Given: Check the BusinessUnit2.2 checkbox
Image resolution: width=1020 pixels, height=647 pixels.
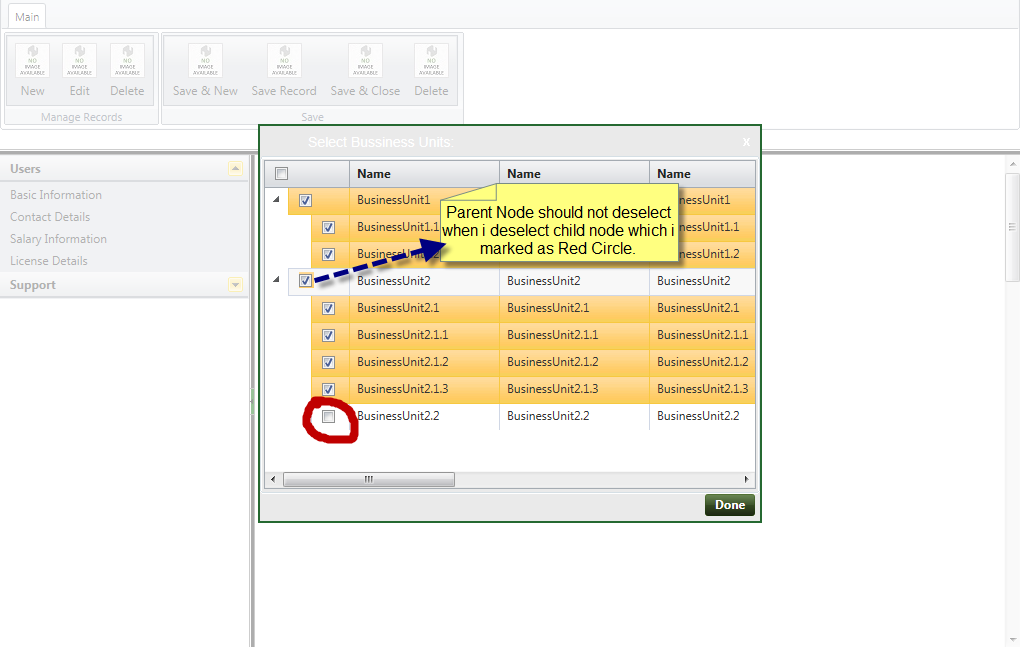Looking at the screenshot, I should point(329,416).
